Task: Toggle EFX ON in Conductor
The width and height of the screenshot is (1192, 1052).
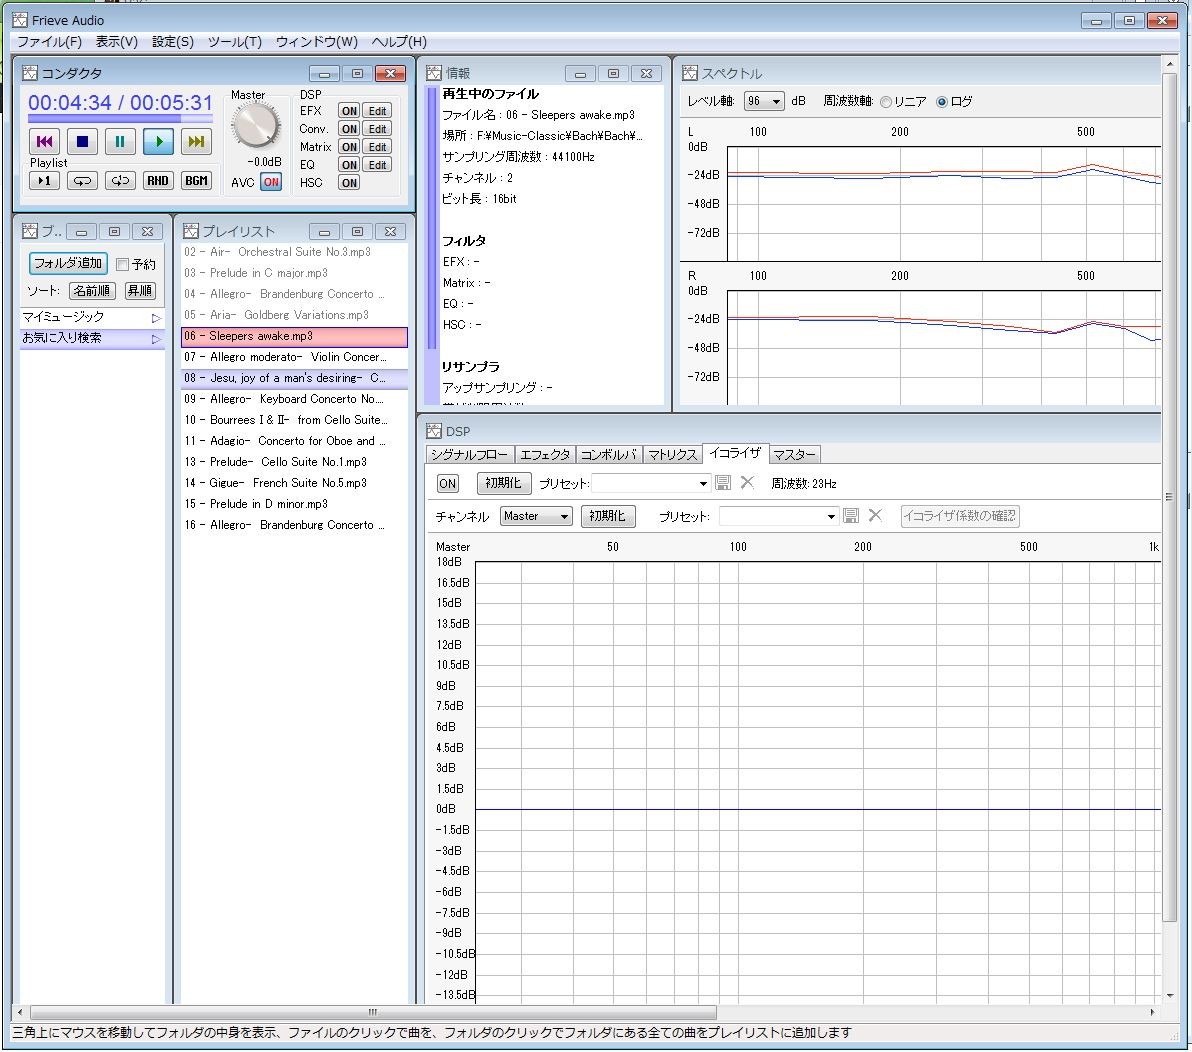Action: coord(349,111)
